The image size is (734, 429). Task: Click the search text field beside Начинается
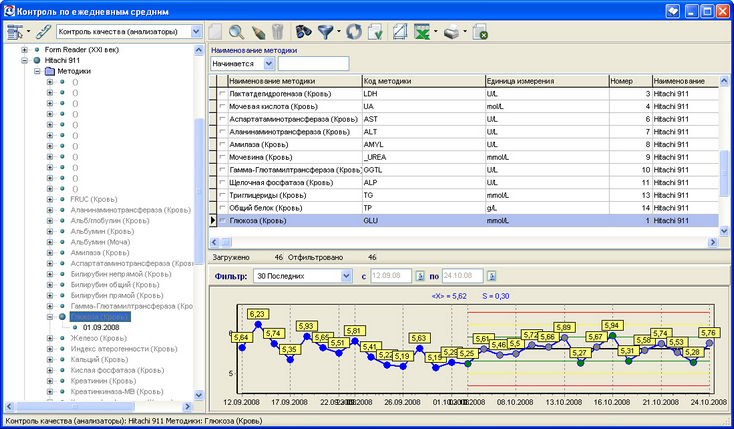pyautogui.click(x=312, y=63)
